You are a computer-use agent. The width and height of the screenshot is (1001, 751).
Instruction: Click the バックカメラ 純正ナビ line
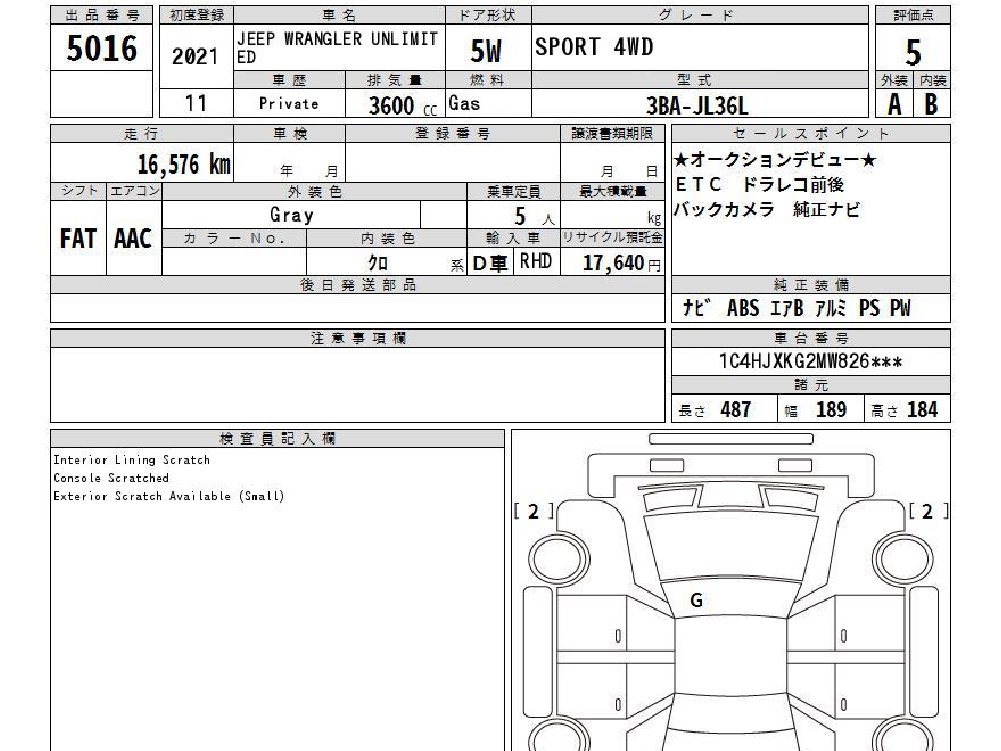pos(767,209)
